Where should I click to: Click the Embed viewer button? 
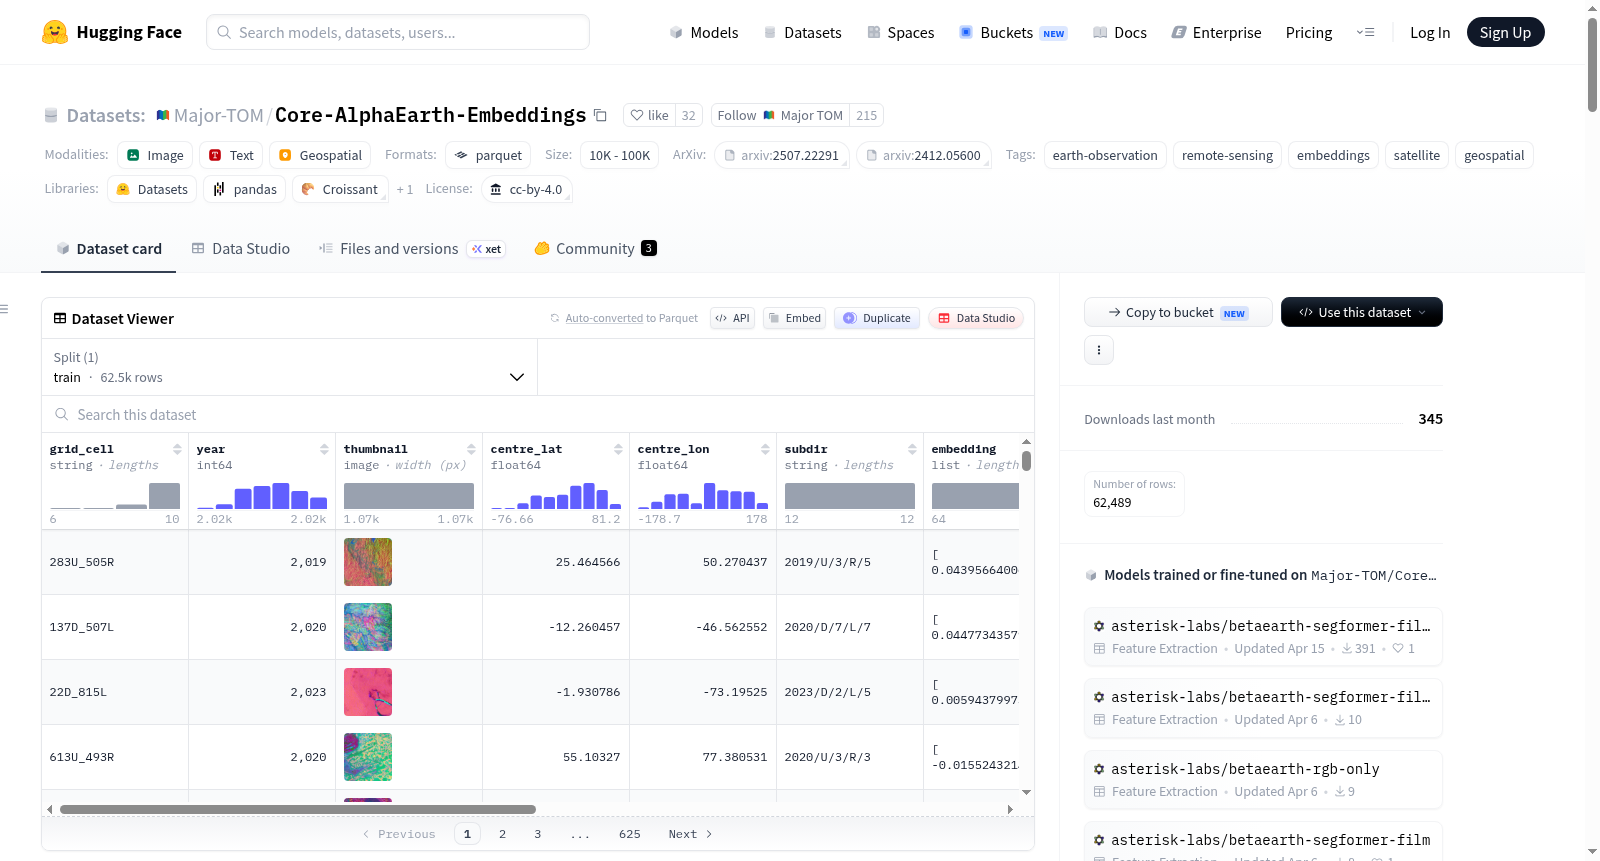tap(794, 318)
